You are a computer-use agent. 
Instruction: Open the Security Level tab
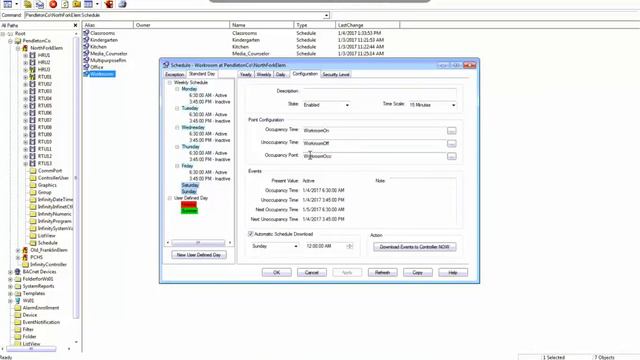336,75
